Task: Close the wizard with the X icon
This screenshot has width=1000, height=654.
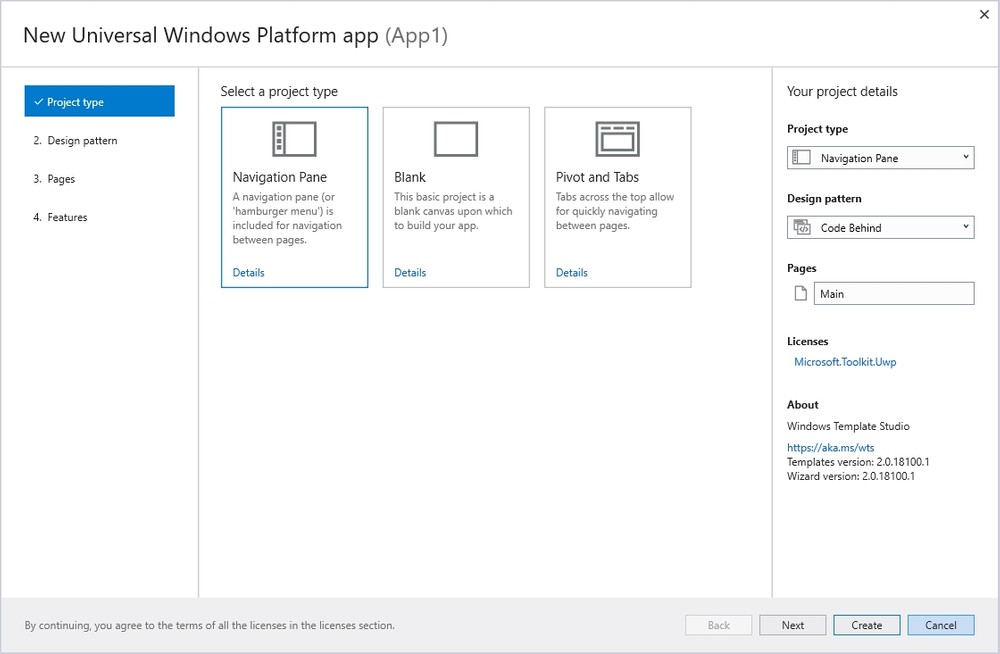Action: click(x=984, y=14)
